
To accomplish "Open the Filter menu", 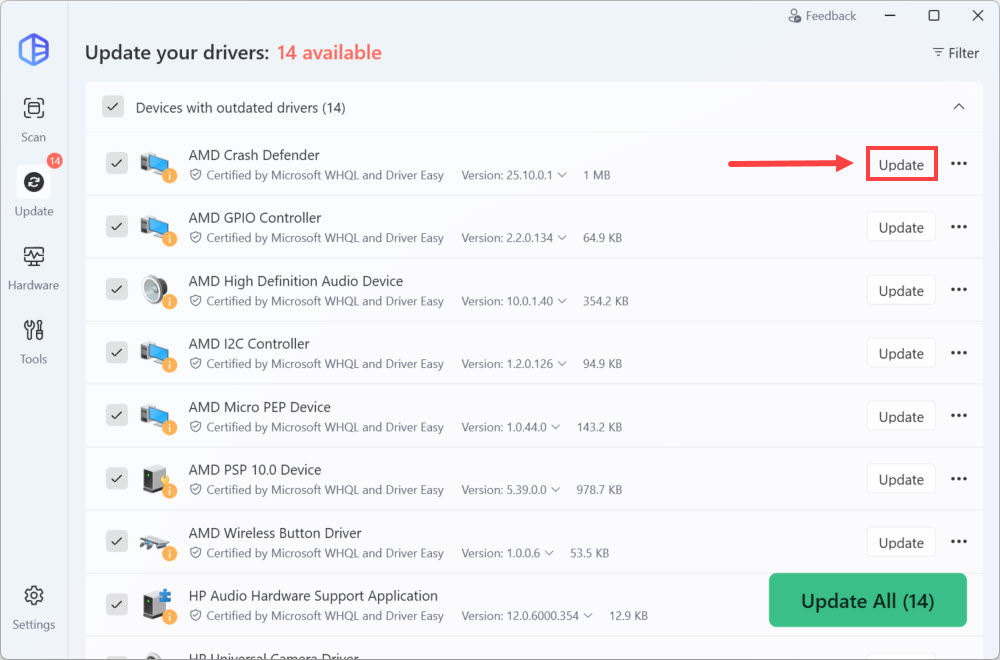I will (955, 53).
